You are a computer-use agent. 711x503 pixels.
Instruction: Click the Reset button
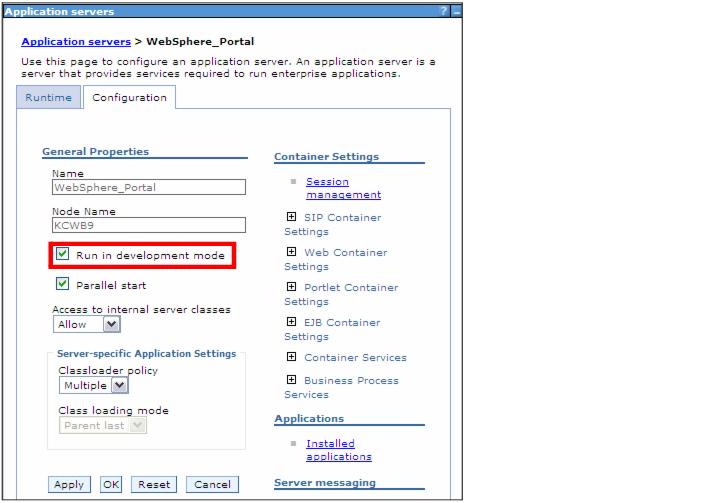[x=154, y=484]
